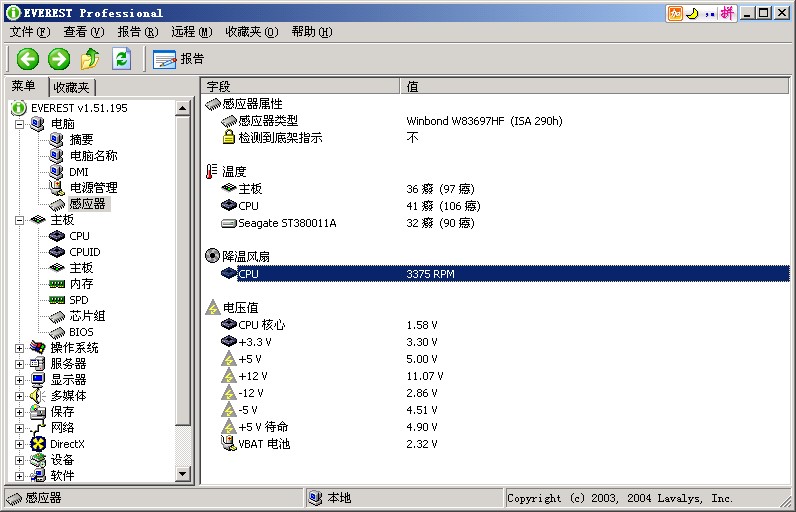Click the CPU chip icon in tree
796x512 pixels.
click(x=57, y=236)
